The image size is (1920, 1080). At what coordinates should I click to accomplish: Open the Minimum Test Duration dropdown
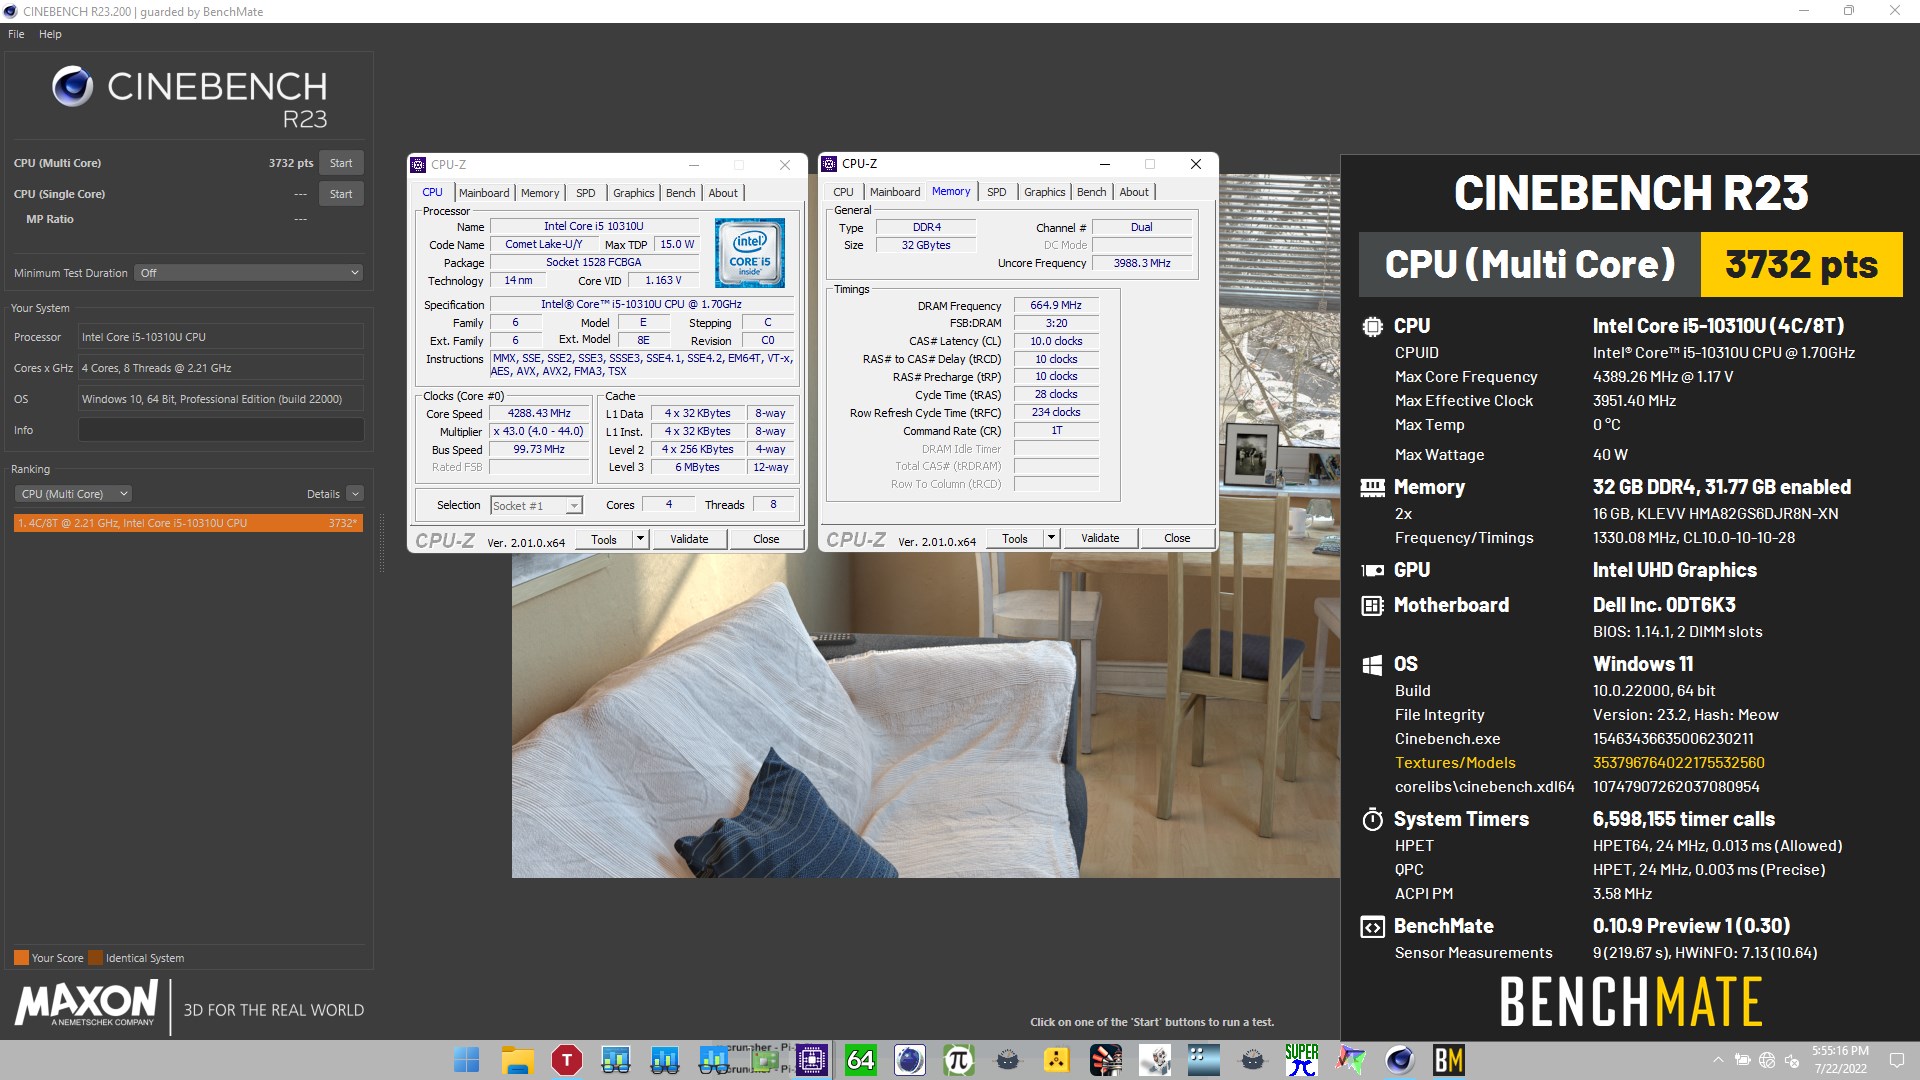click(249, 273)
